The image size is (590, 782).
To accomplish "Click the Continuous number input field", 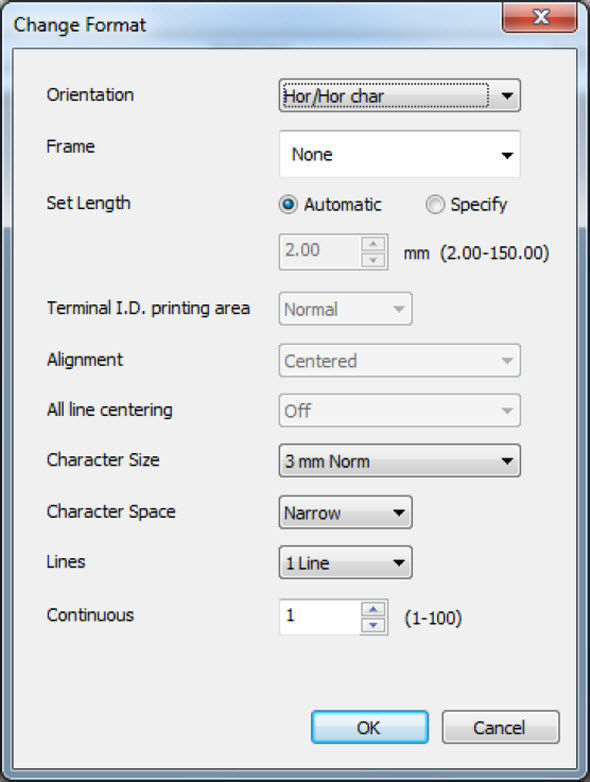I will click(x=320, y=617).
